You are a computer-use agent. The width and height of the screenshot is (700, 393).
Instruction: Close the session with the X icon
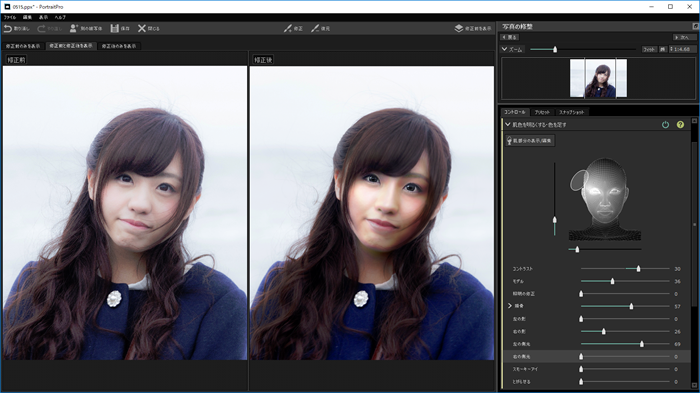(x=142, y=29)
